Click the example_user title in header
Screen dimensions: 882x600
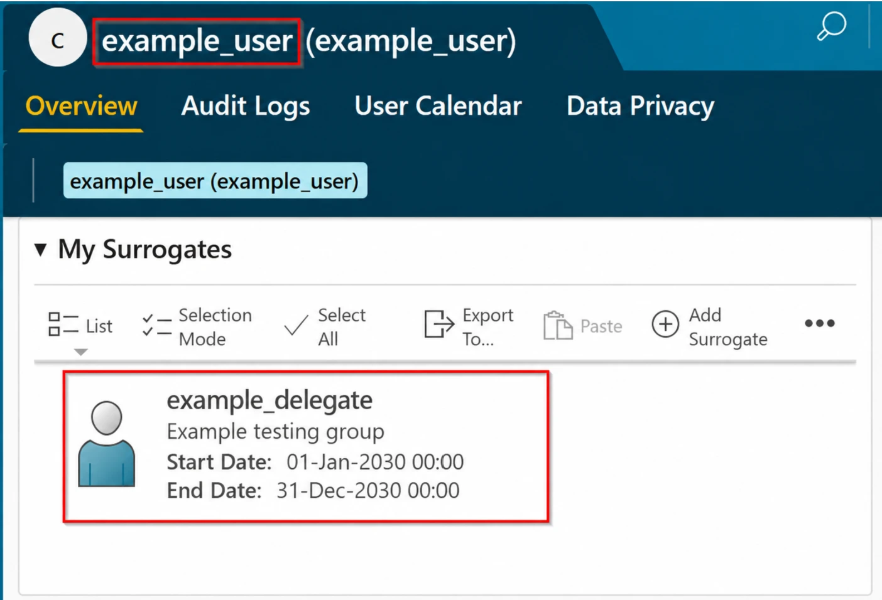point(197,42)
